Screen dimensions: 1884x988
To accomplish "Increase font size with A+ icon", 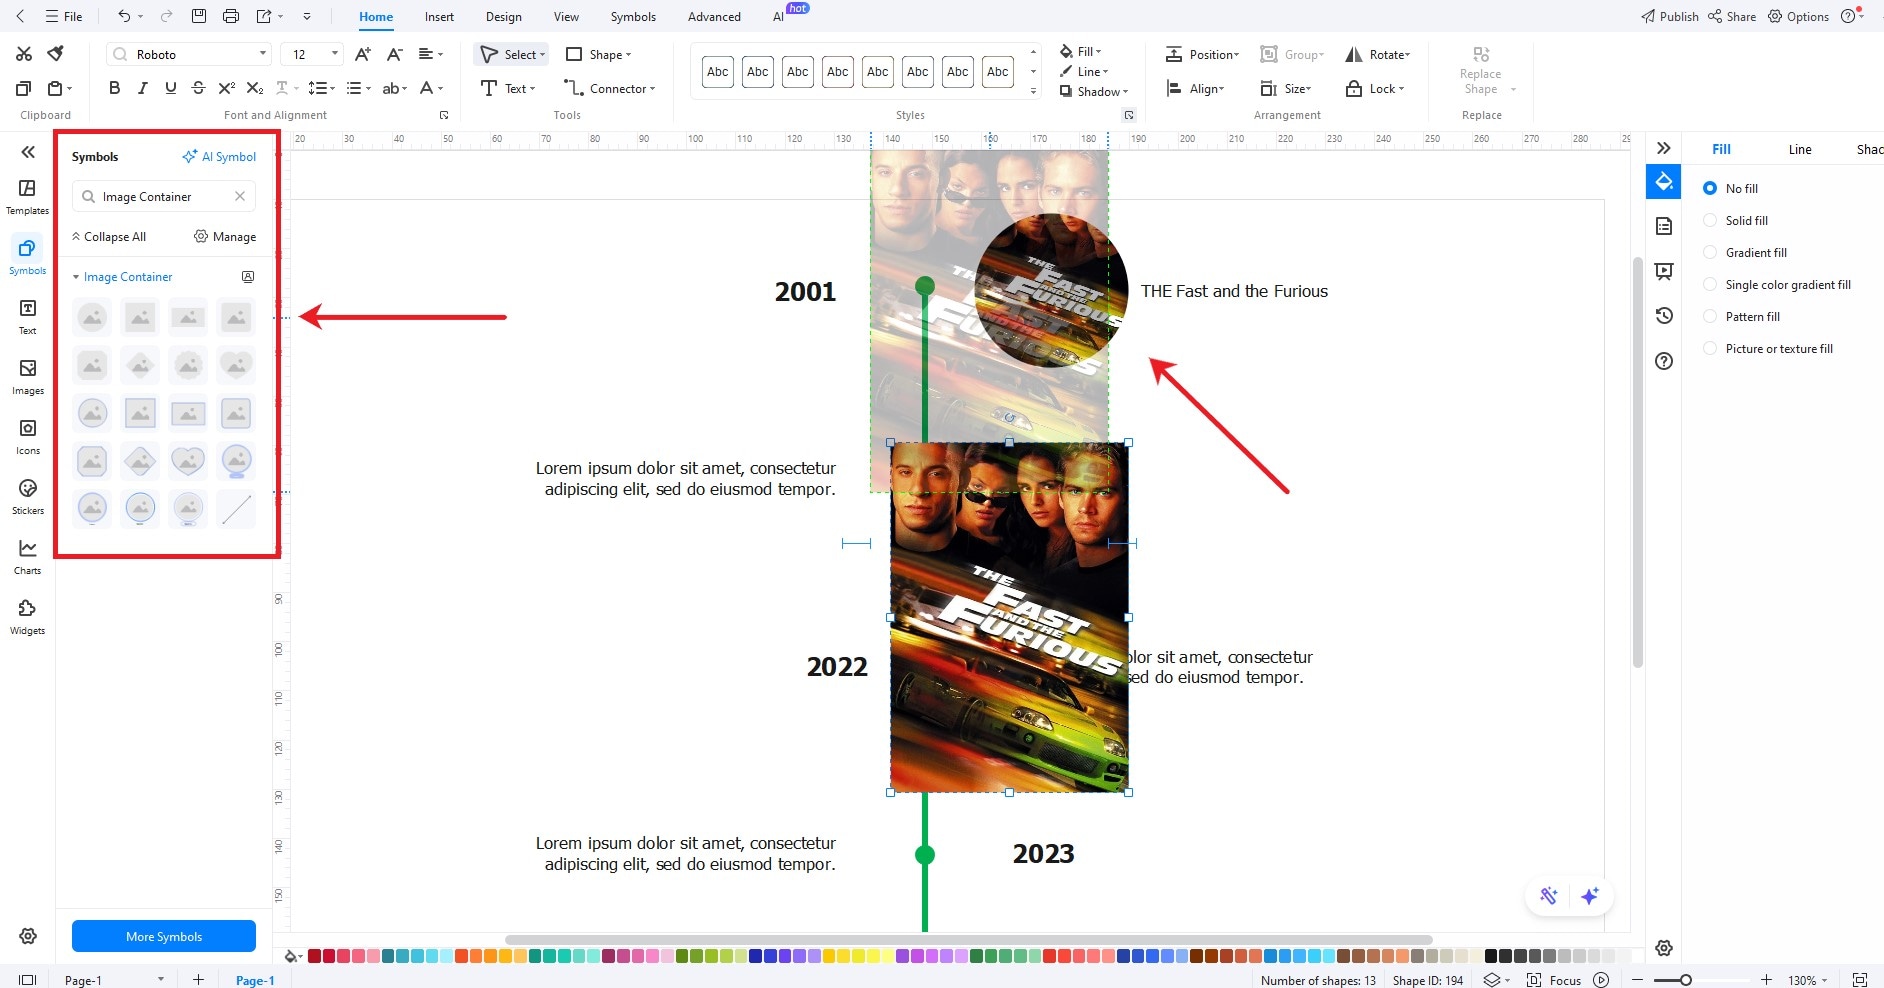I will [363, 54].
